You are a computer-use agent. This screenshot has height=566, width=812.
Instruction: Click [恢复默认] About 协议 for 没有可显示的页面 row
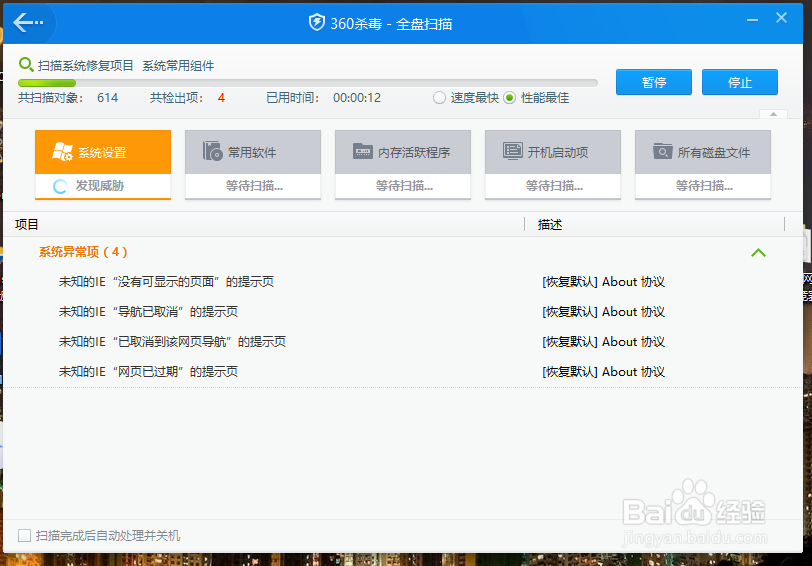pos(603,282)
